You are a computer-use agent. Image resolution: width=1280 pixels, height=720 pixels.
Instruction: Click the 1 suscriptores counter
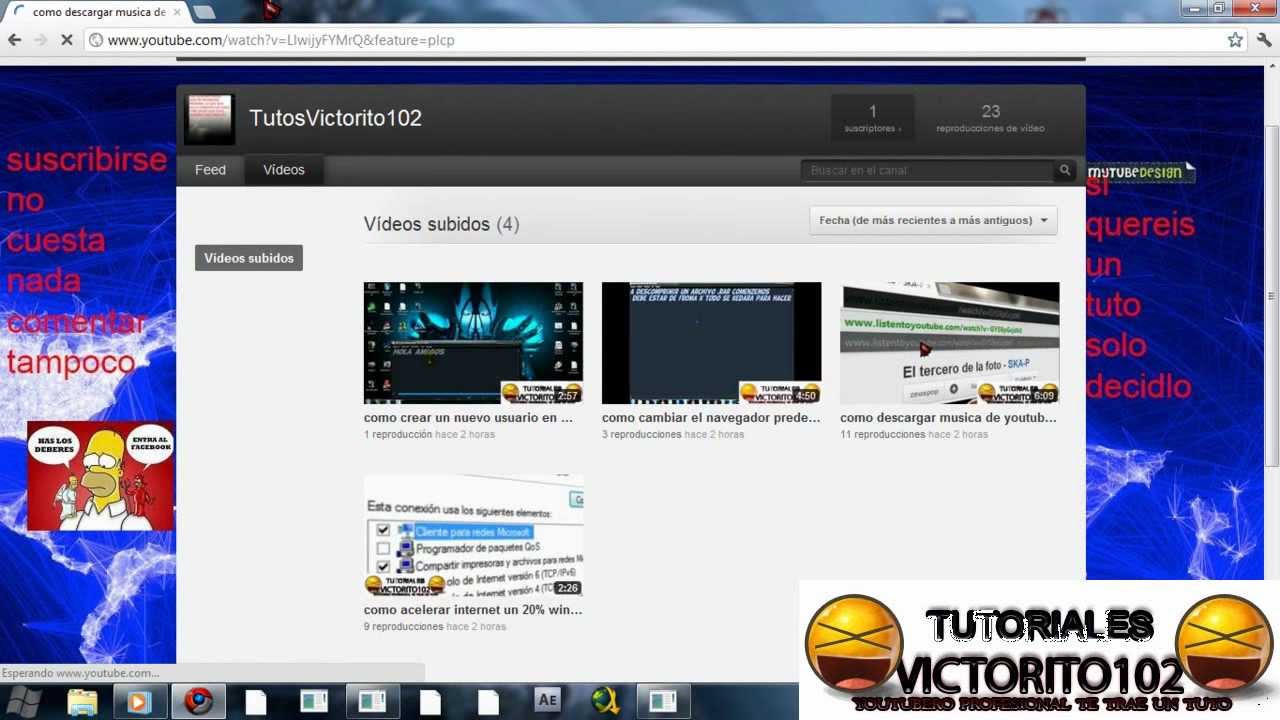click(x=872, y=118)
